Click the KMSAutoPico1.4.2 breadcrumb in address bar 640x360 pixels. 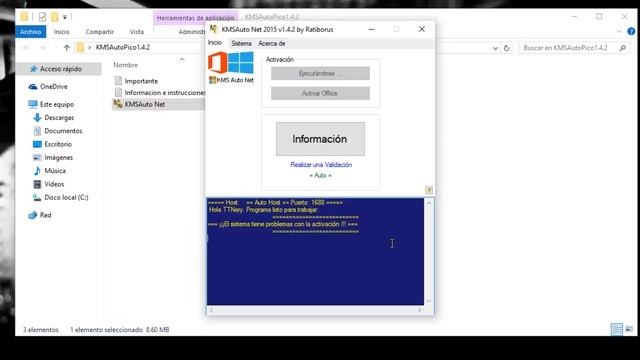click(123, 47)
